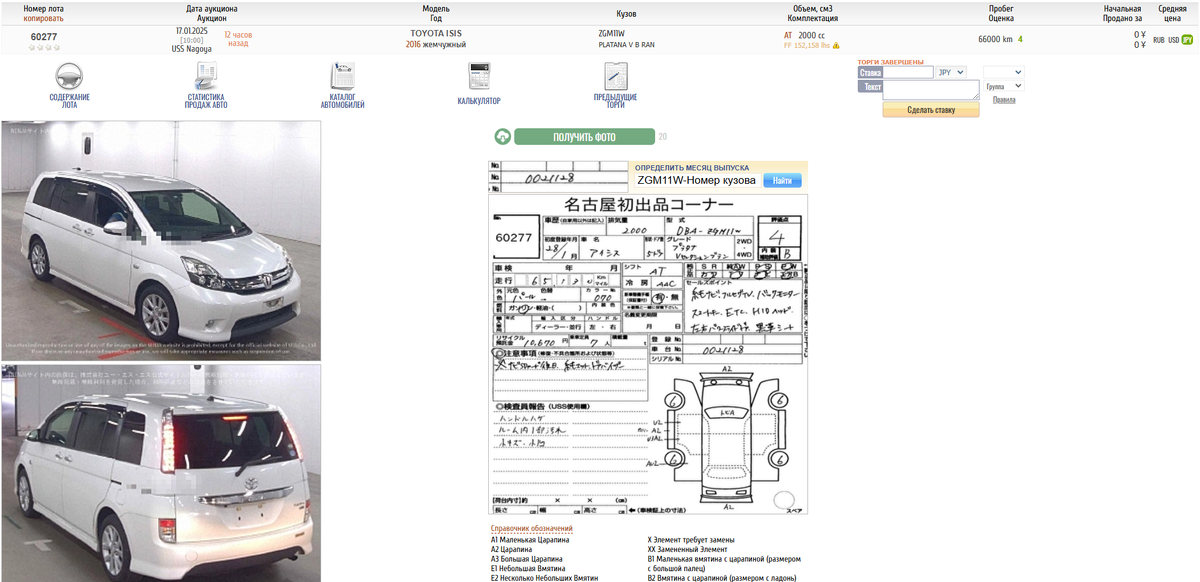Select the USD currency link
The width and height of the screenshot is (1200, 582).
(1174, 40)
